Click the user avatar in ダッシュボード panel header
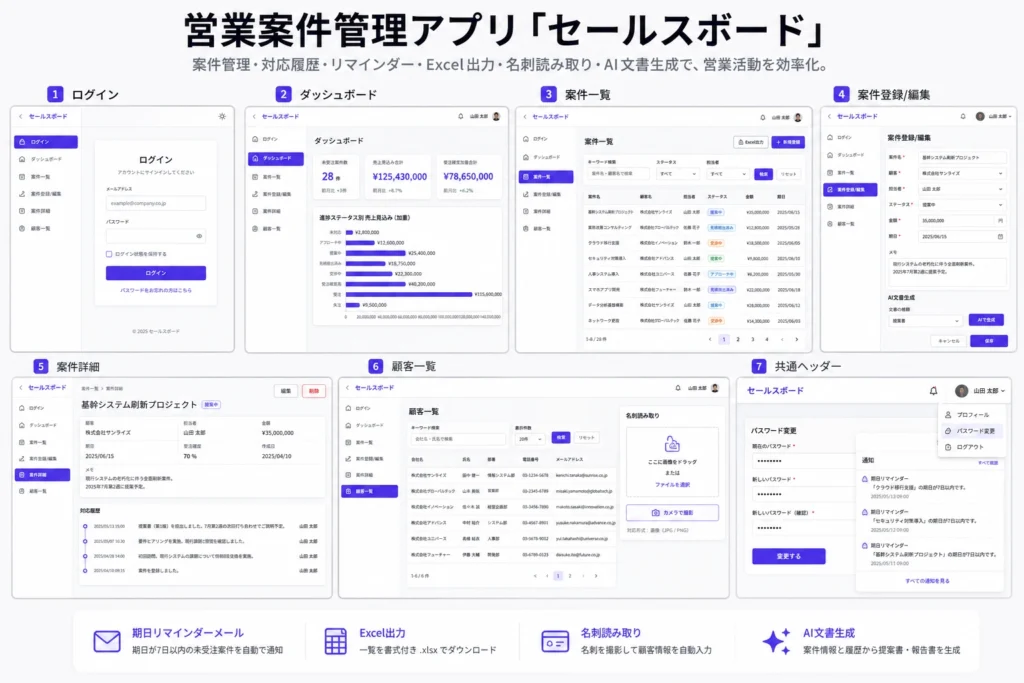The image size is (1024, 683). click(496, 116)
